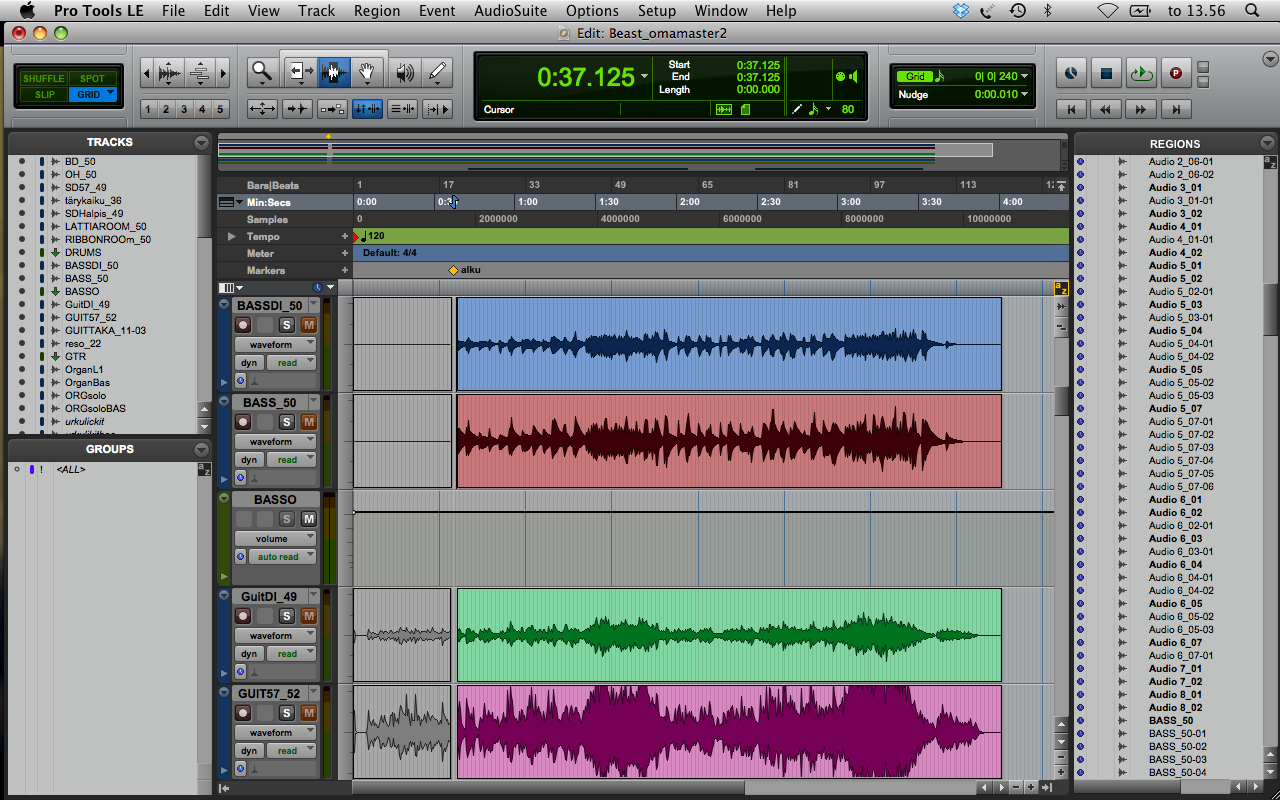The height and width of the screenshot is (800, 1280).
Task: Open the grid value dropdown arrow
Action: (1025, 77)
